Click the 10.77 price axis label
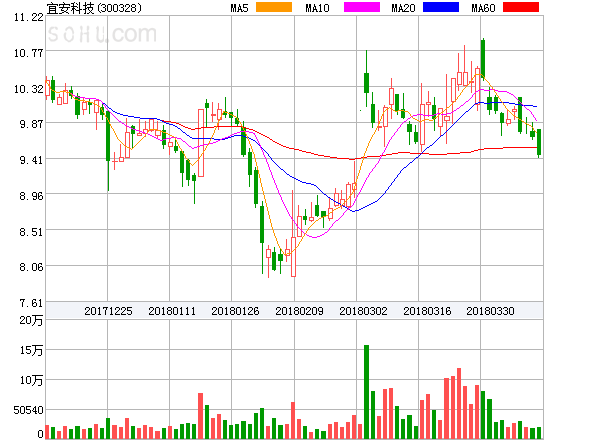This screenshot has width=600, height=440. [x=29, y=53]
